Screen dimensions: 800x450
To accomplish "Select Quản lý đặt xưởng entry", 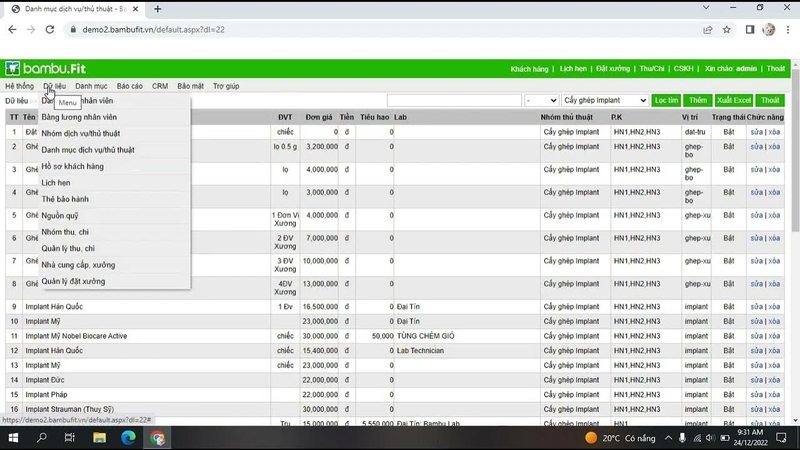I will pyautogui.click(x=73, y=281).
